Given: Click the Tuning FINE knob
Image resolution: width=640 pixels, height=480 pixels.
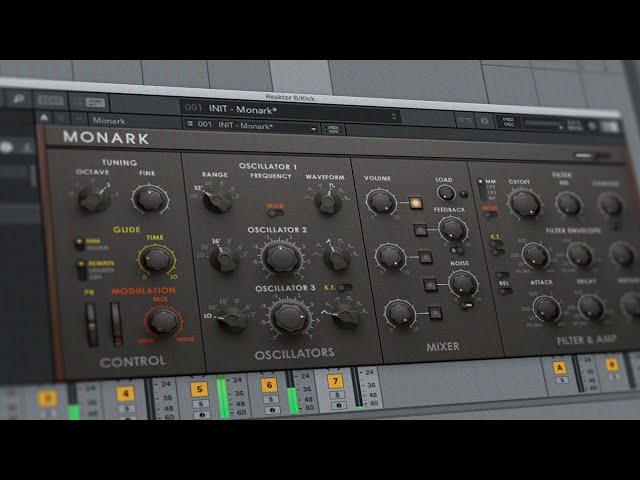Looking at the screenshot, I should point(150,199).
